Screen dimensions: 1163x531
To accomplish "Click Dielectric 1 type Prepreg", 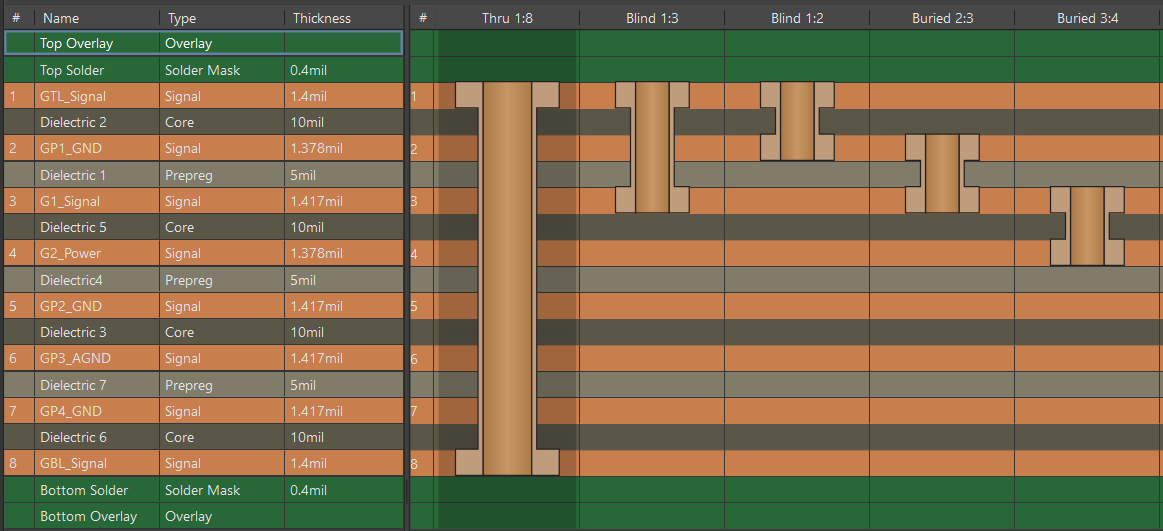I will click(x=188, y=175).
